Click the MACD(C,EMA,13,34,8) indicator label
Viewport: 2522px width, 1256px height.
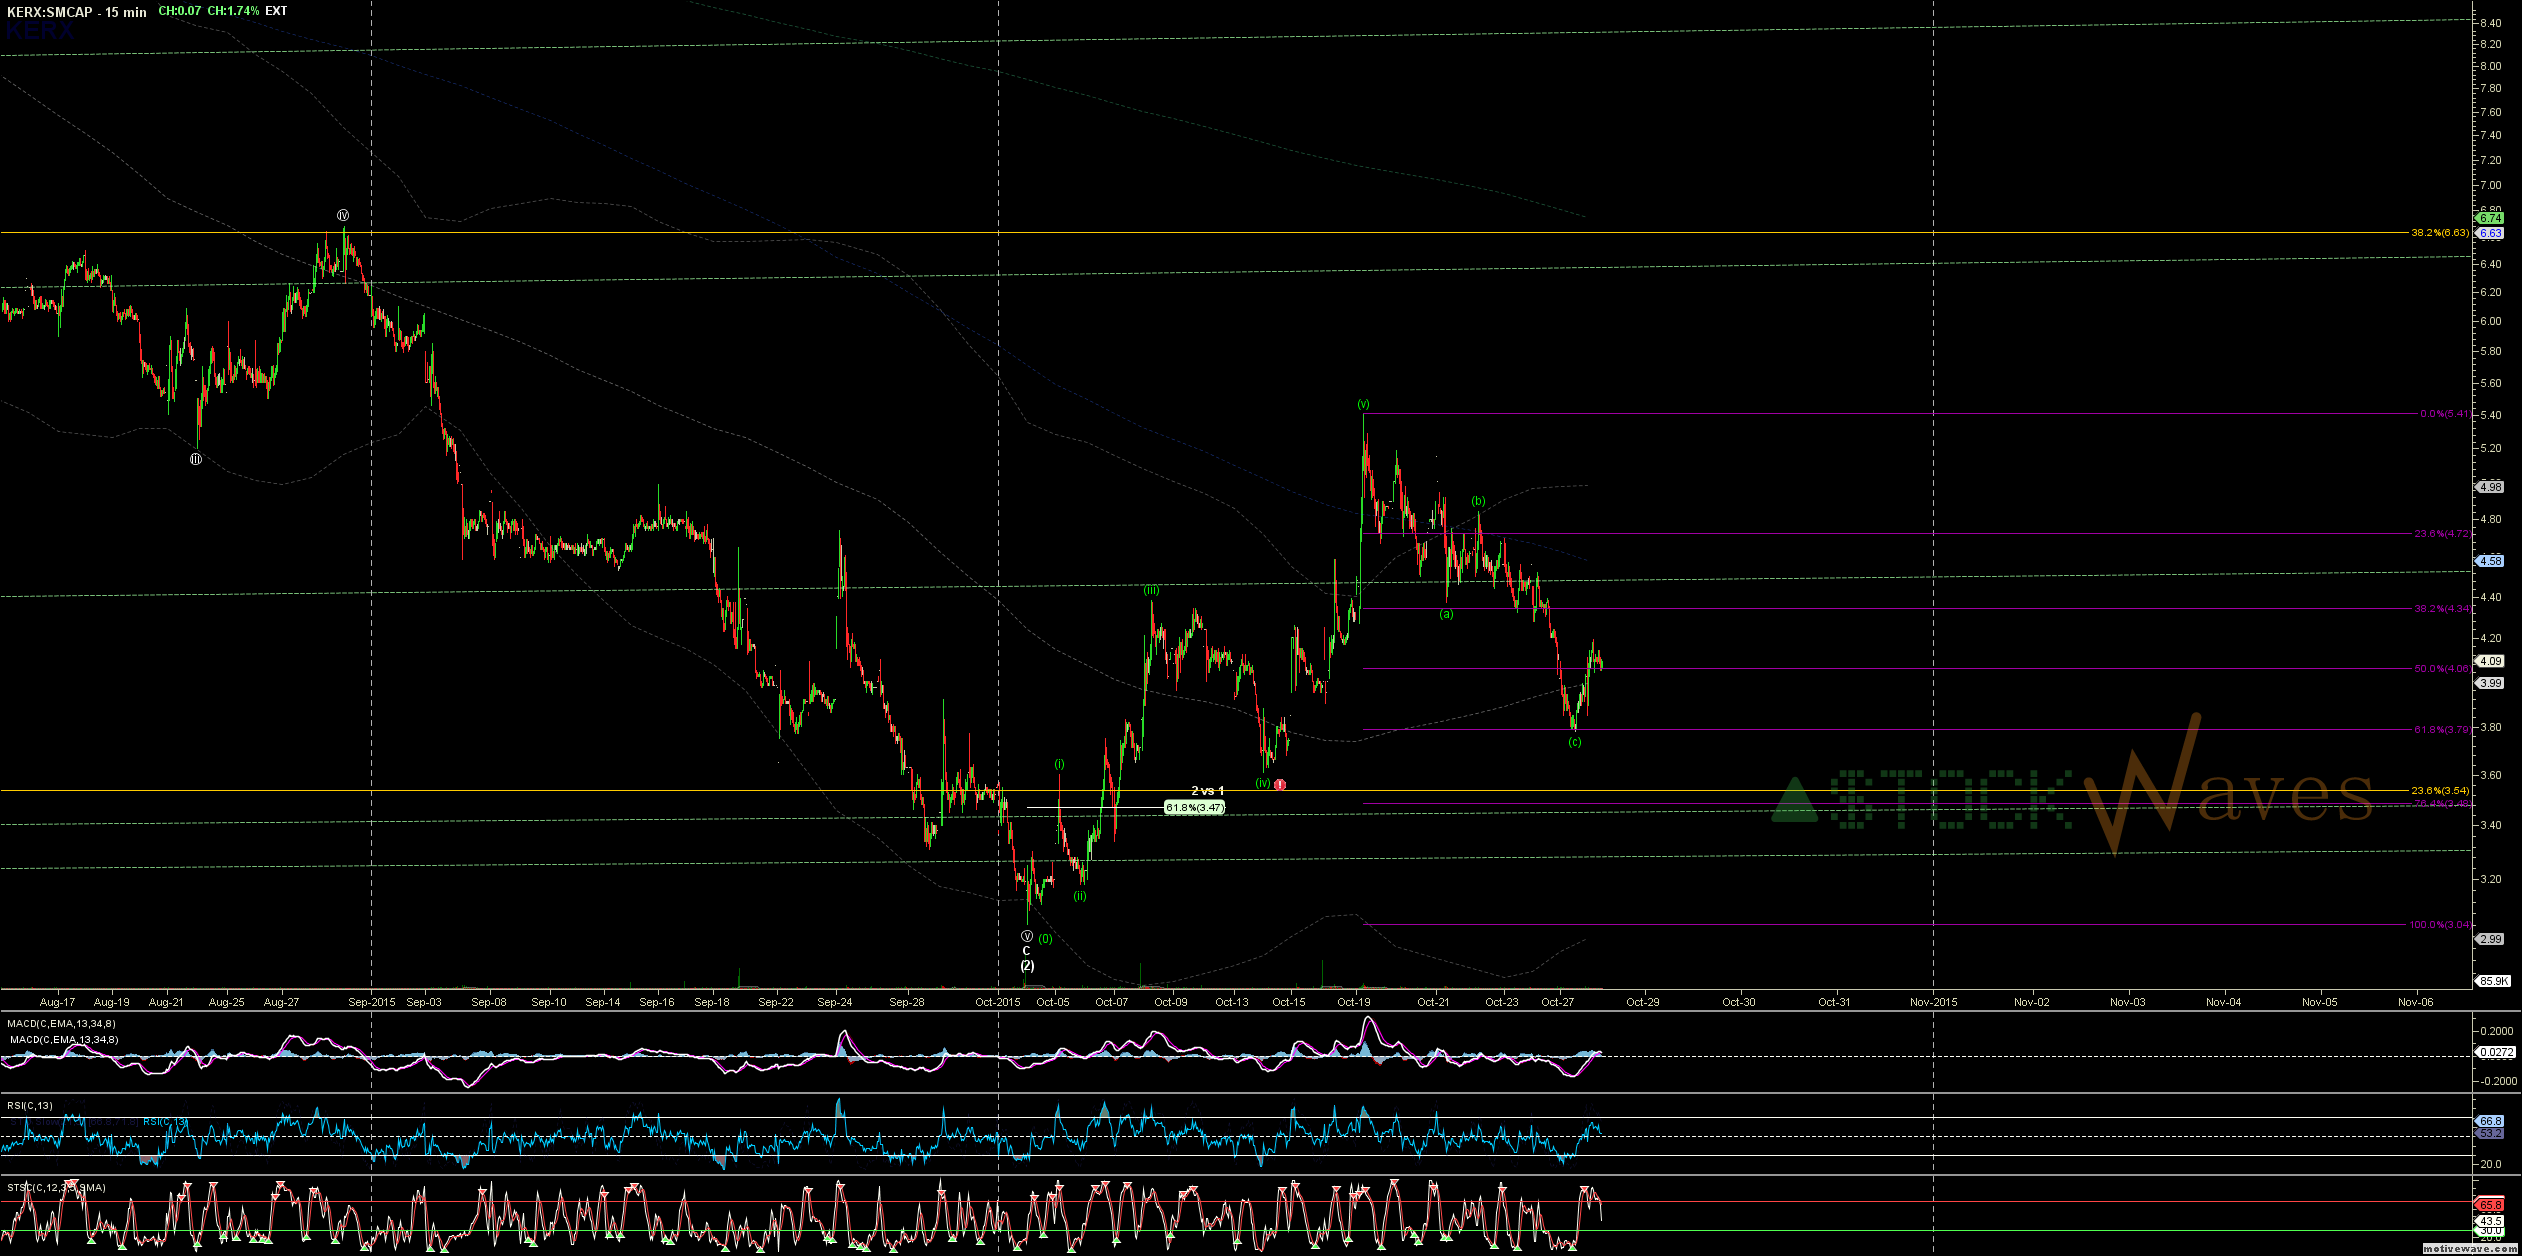pos(61,1023)
